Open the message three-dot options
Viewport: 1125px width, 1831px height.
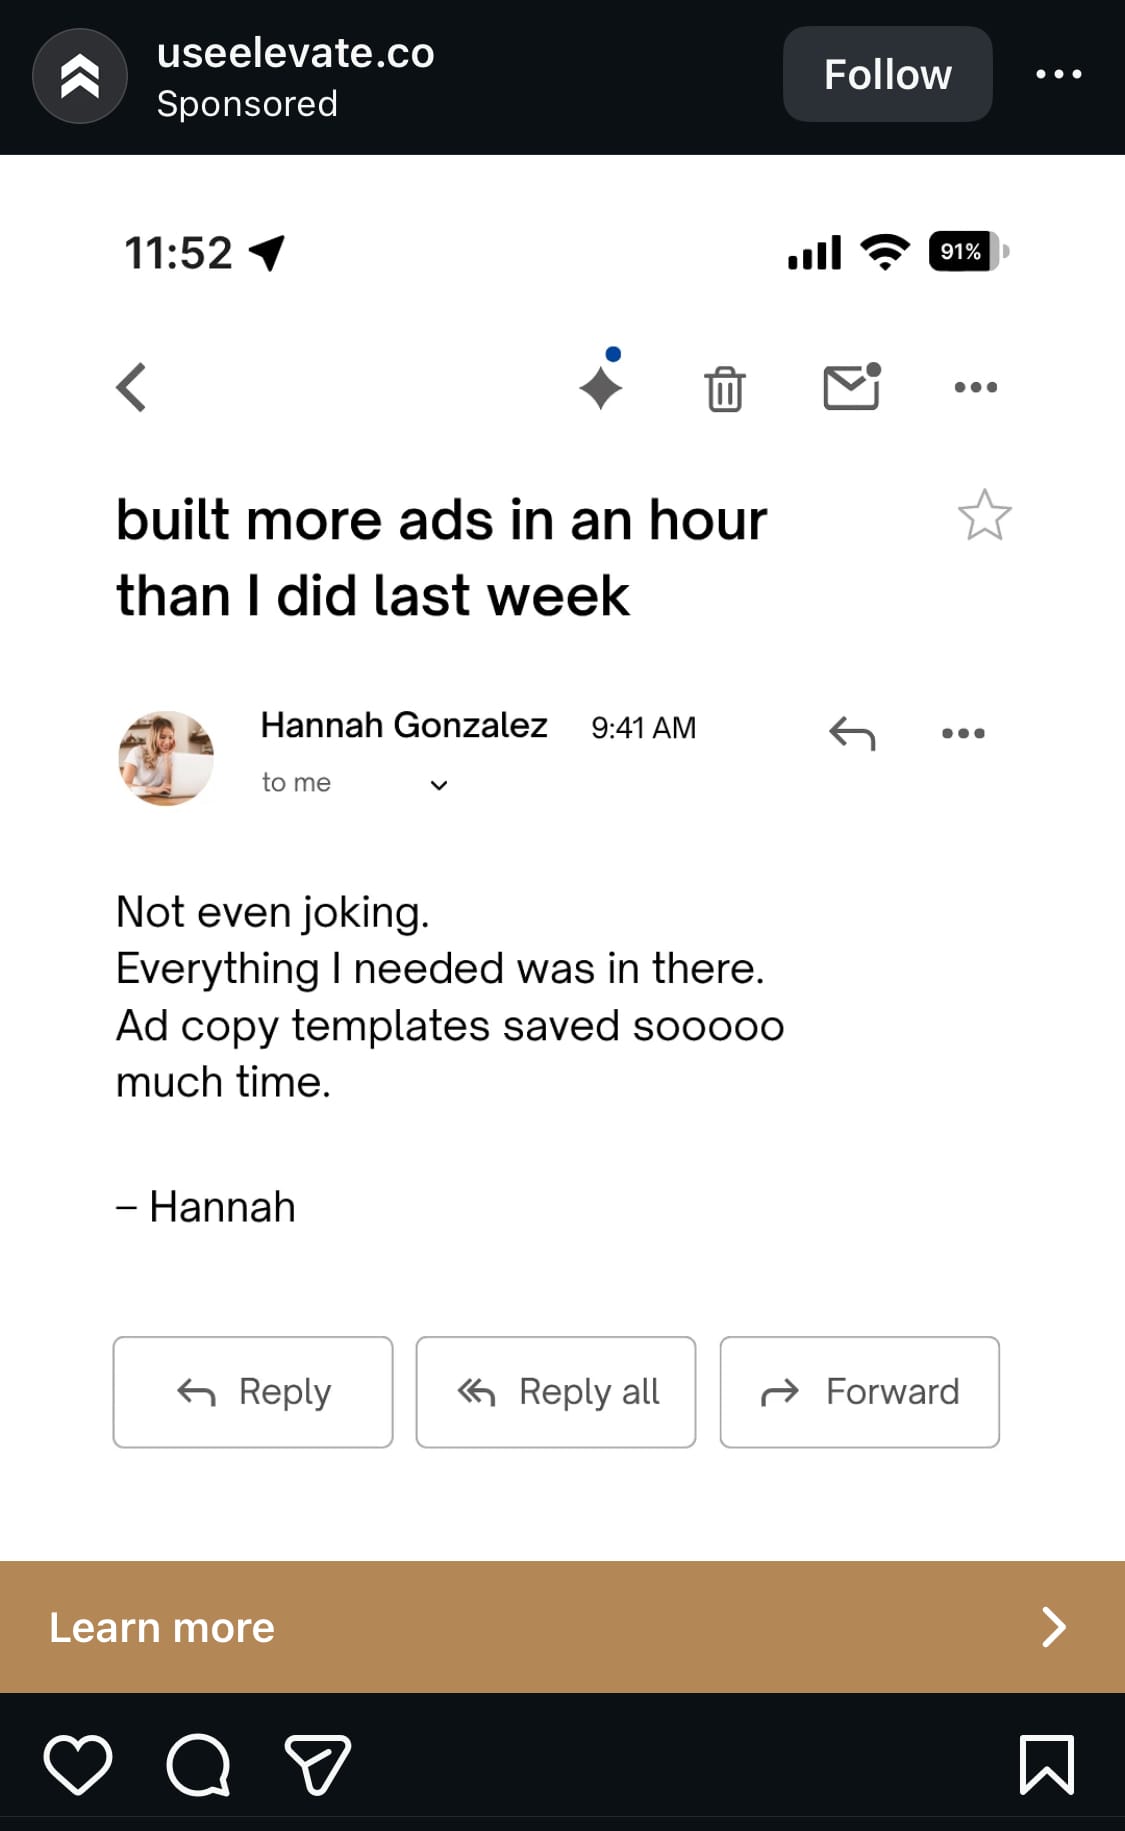(x=963, y=734)
